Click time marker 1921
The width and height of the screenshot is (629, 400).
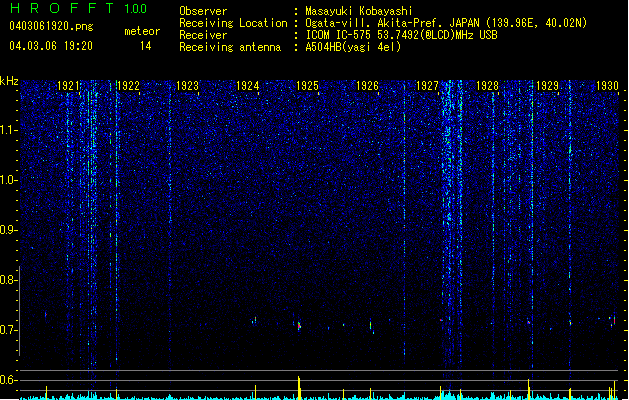(68, 85)
